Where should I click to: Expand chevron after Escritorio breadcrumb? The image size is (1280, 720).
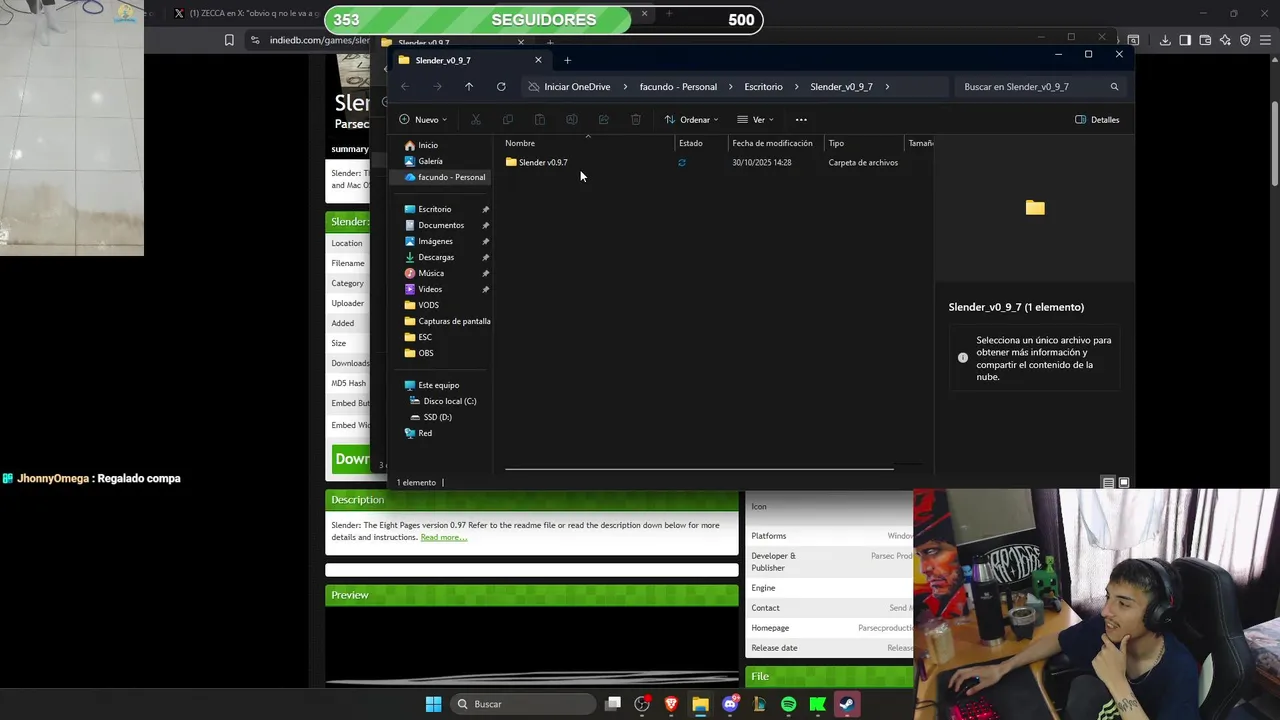pos(797,87)
